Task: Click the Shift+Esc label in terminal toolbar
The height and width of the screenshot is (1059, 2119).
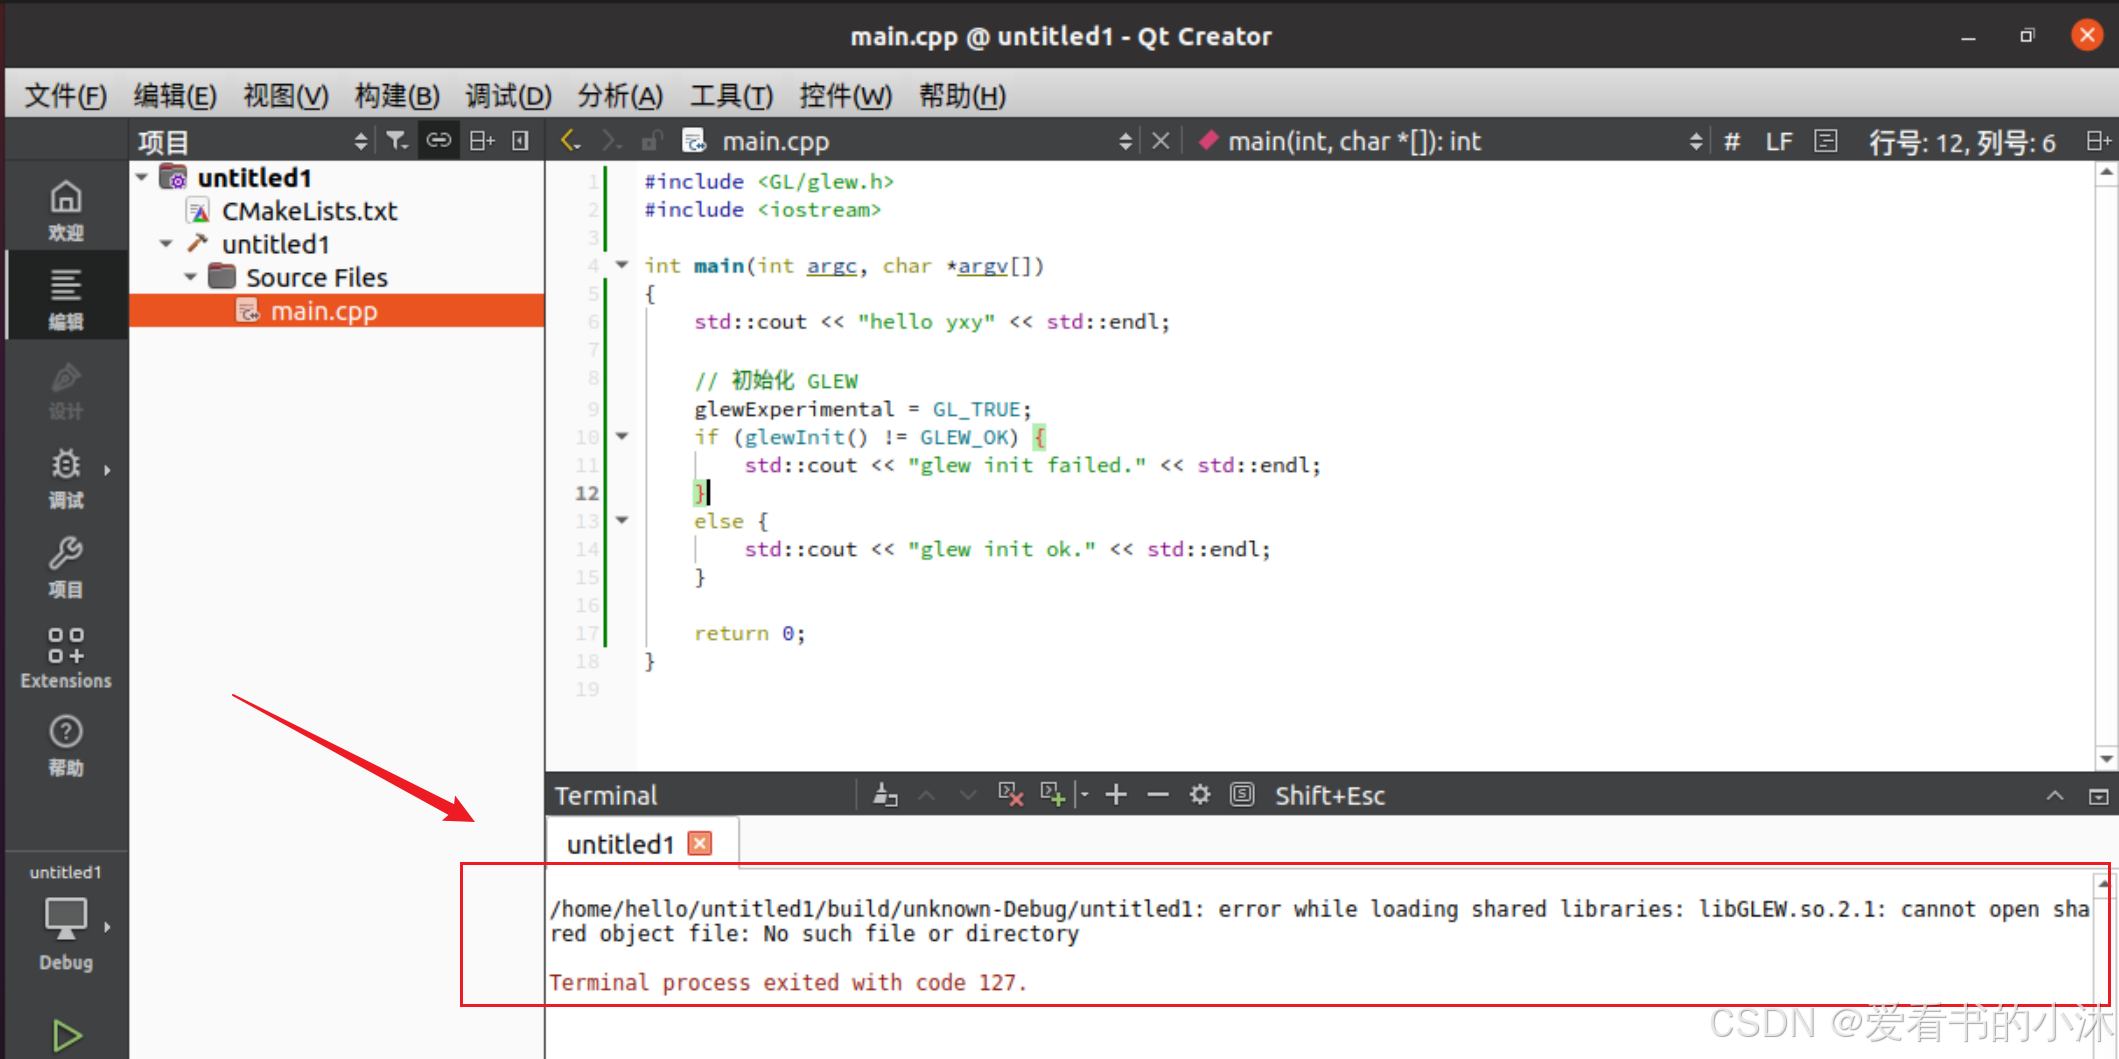Action: (1329, 796)
